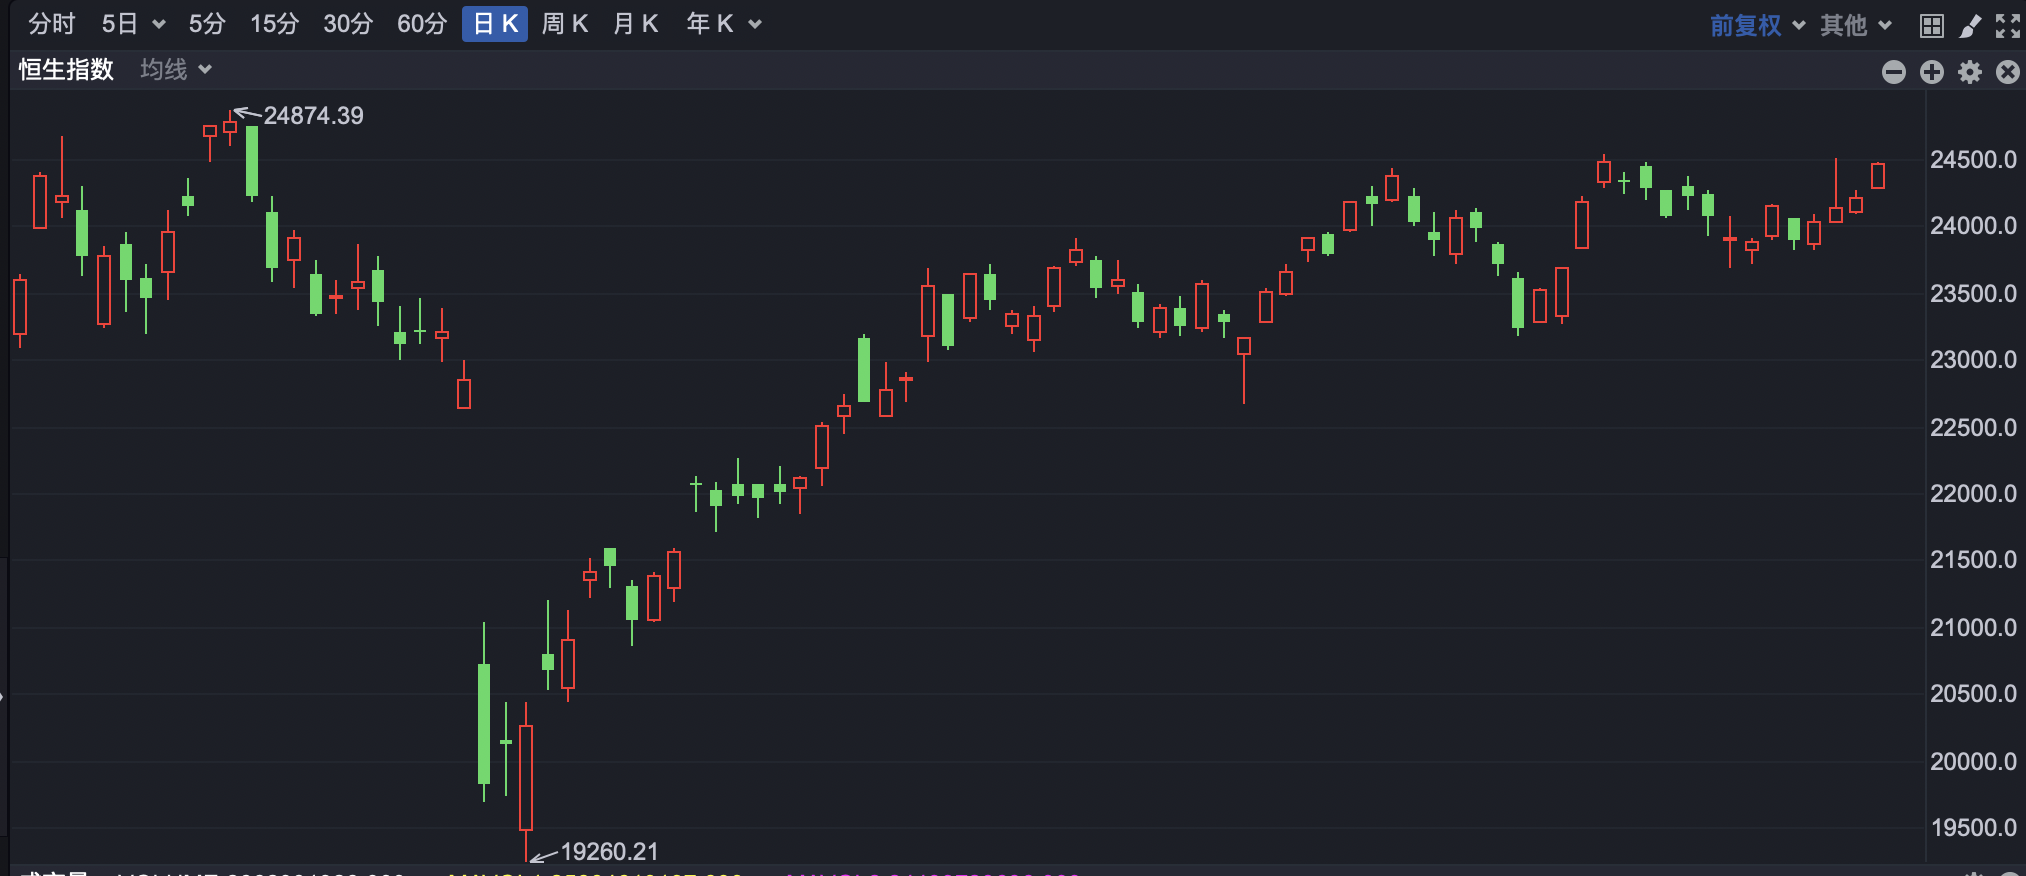This screenshot has width=2026, height=876.
Task: Switch to 周K weekly chart
Action: click(564, 24)
